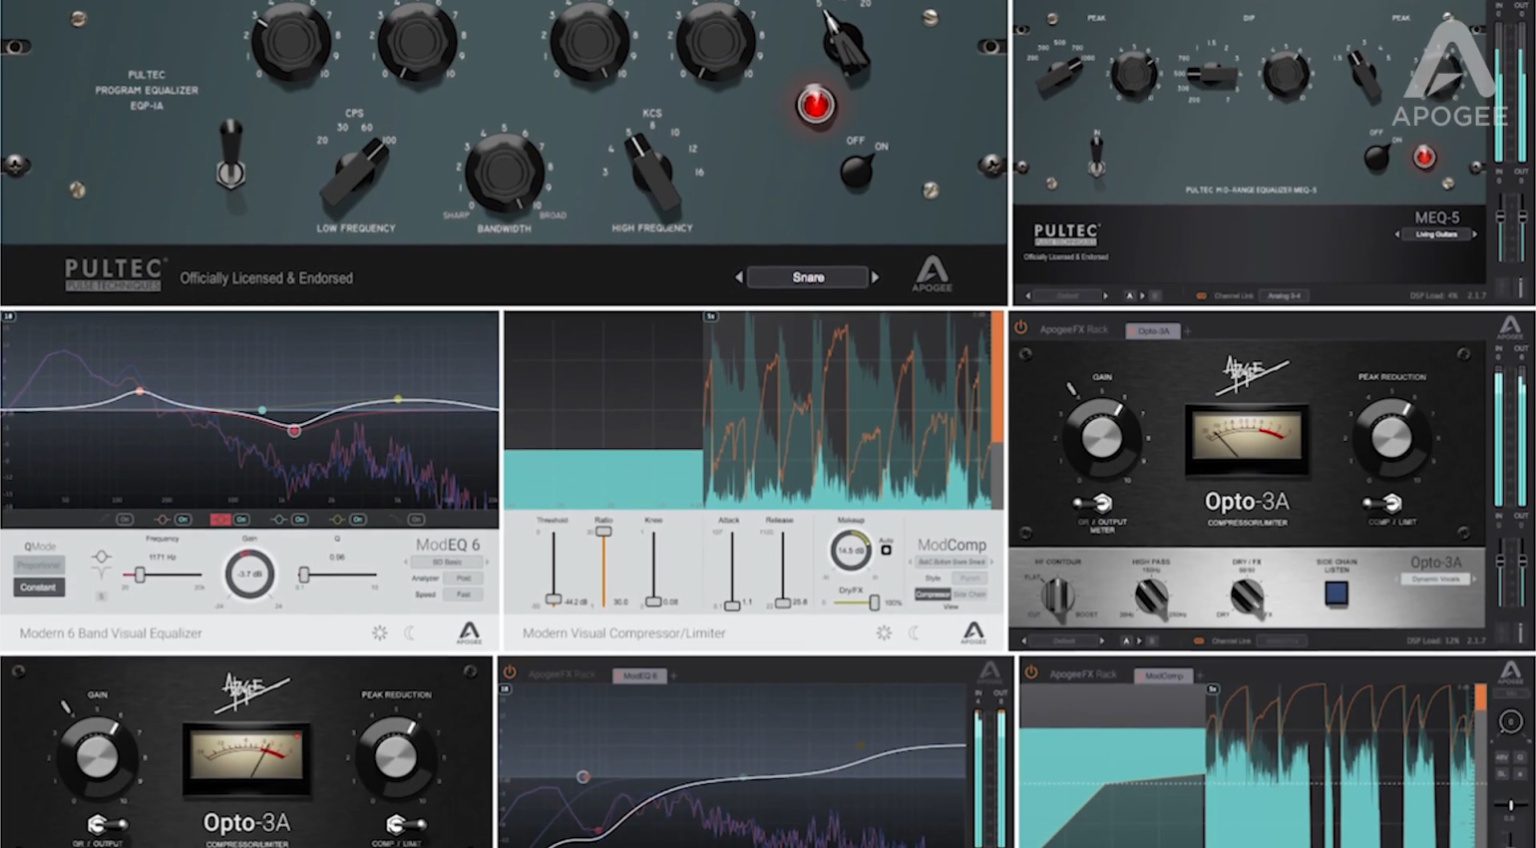Click power icon next to ApogeeFX Rack Opto-3A
Screen dimensions: 1536x848
pos(1021,328)
